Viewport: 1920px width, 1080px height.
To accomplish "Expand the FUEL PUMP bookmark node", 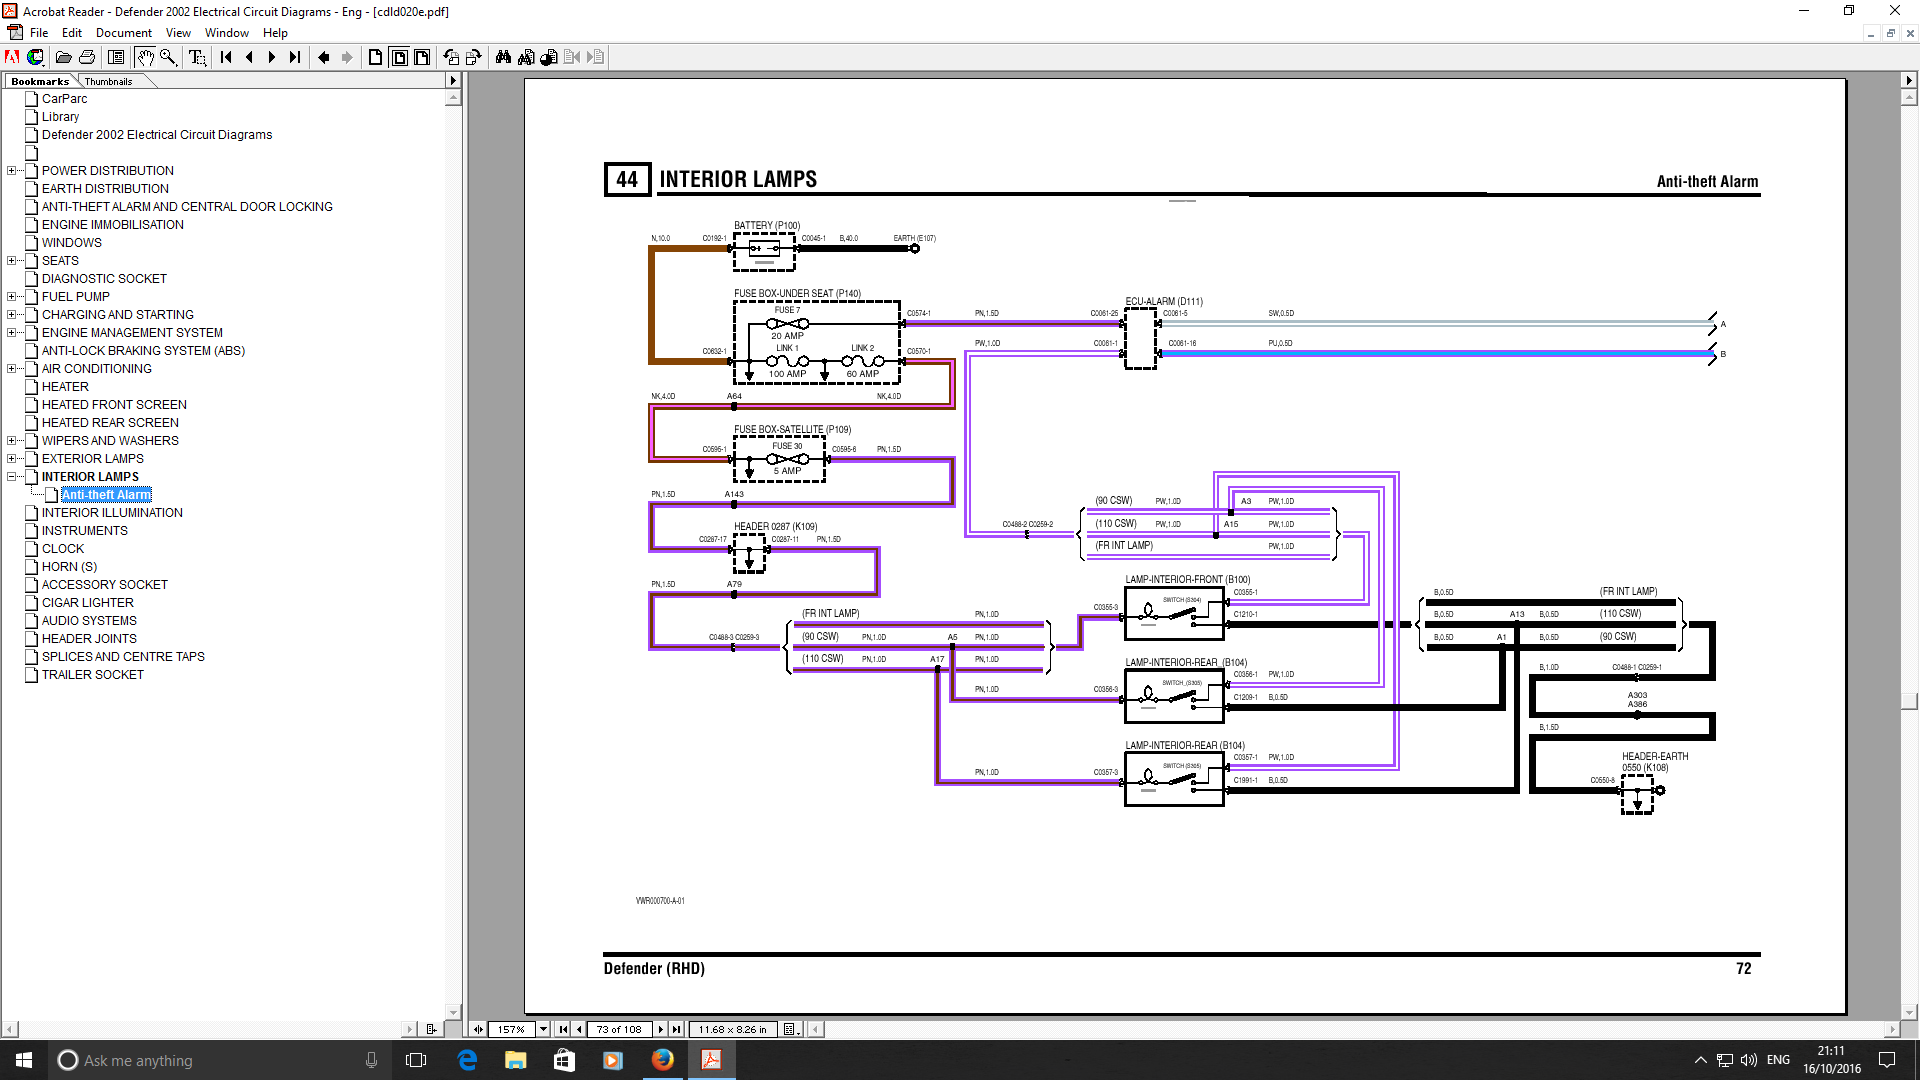I will [11, 297].
